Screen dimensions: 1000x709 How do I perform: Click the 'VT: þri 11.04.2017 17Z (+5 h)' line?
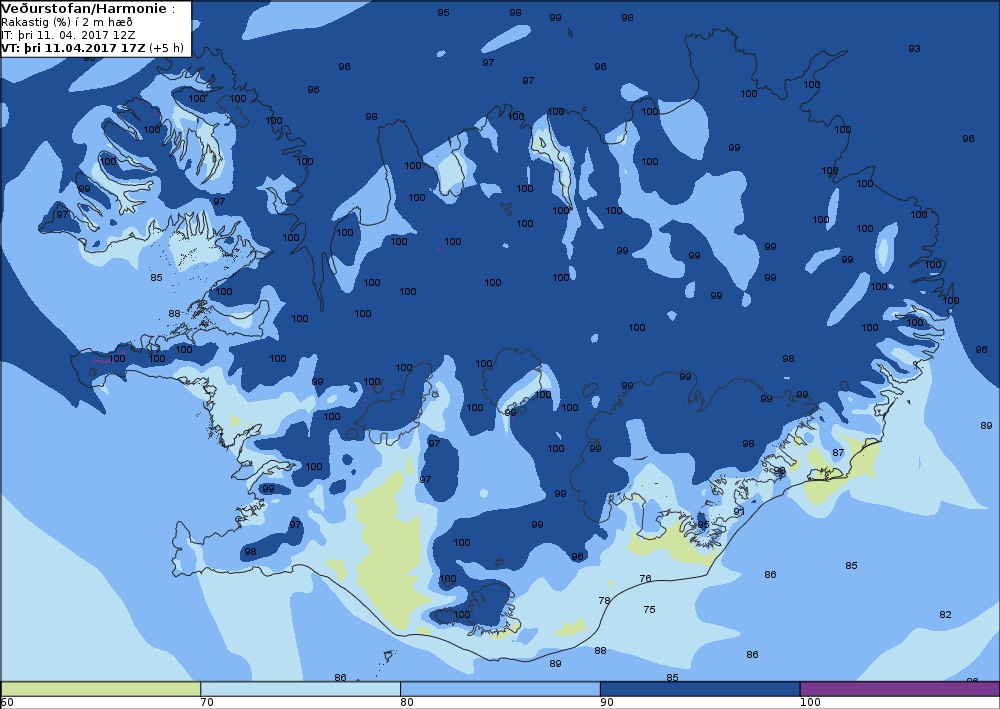point(92,48)
